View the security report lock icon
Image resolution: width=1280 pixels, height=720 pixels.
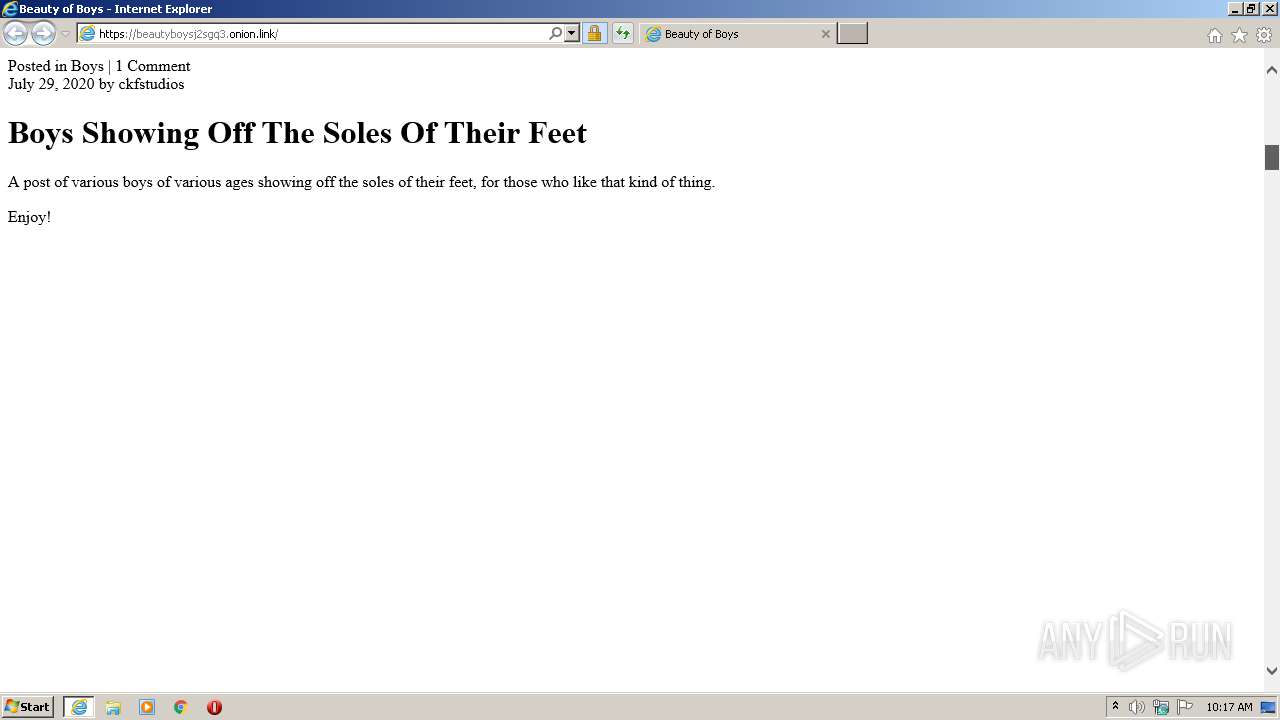click(x=594, y=34)
